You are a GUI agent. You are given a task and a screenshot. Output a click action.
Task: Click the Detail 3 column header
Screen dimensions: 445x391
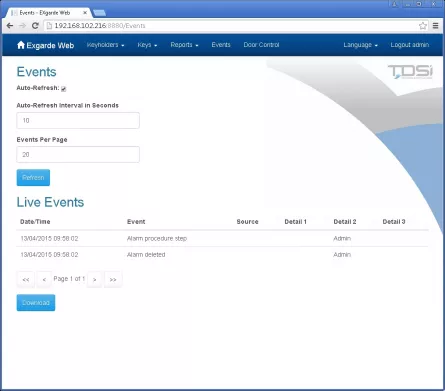coord(394,222)
